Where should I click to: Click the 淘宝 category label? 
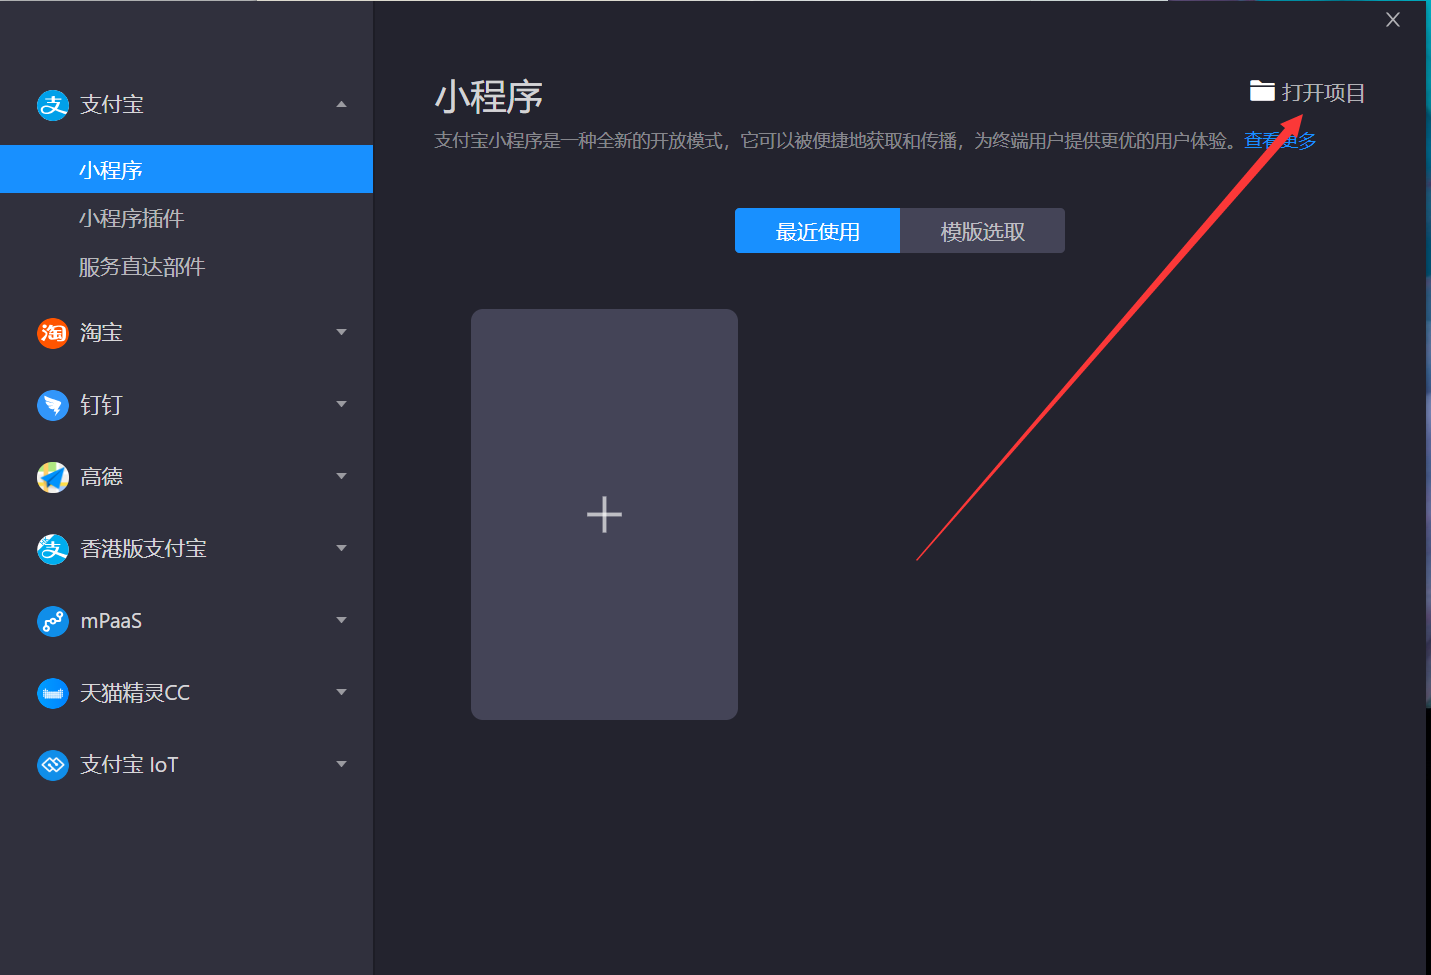(x=101, y=333)
